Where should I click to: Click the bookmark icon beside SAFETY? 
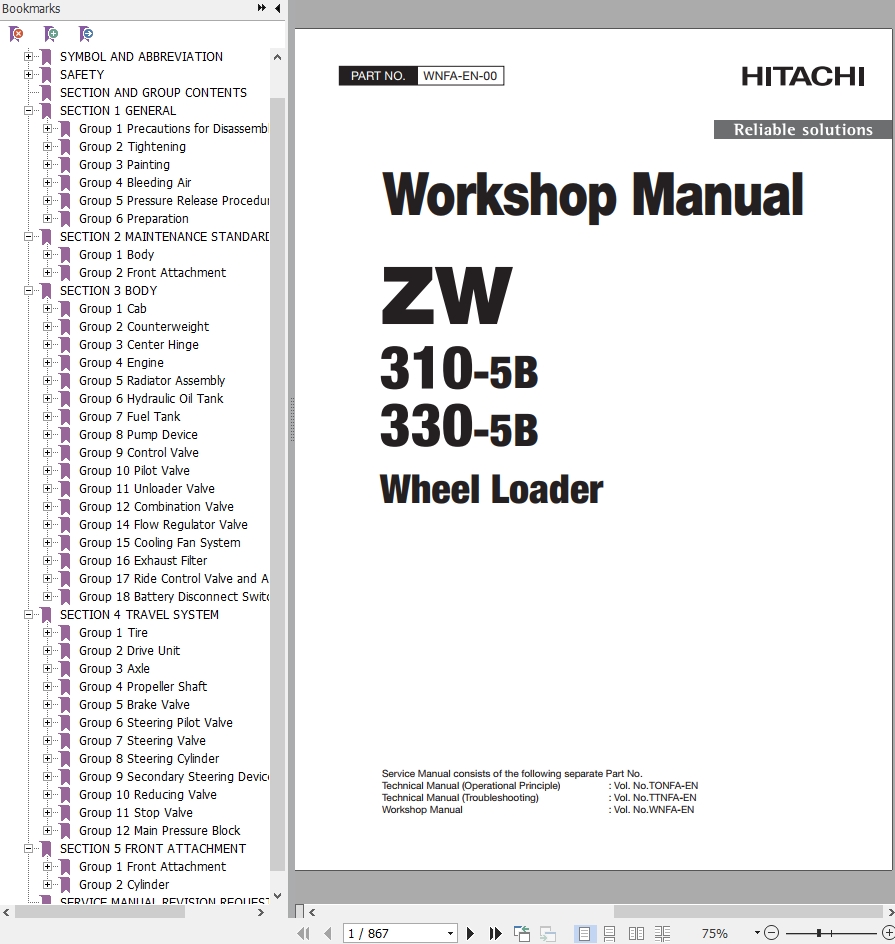point(46,75)
